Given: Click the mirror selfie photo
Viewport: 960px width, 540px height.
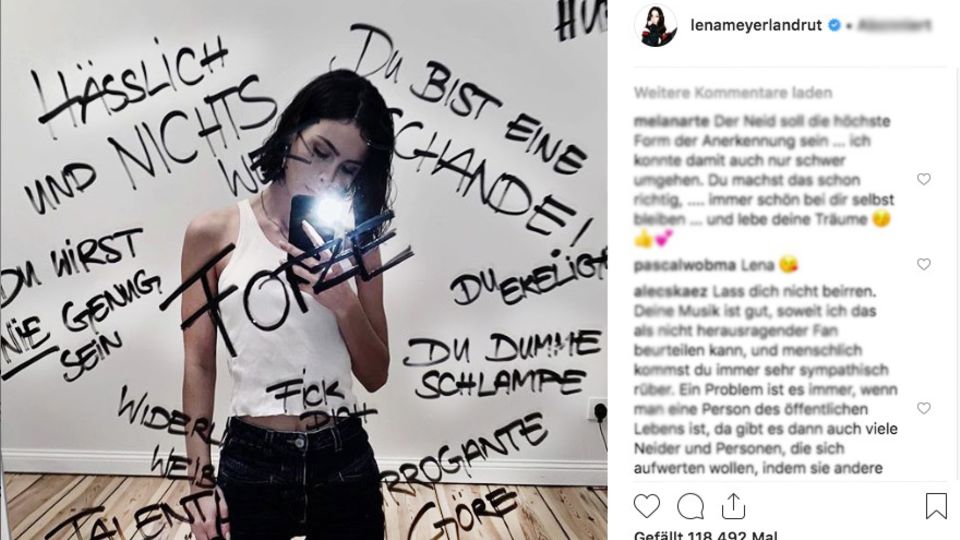Looking at the screenshot, I should (x=304, y=270).
